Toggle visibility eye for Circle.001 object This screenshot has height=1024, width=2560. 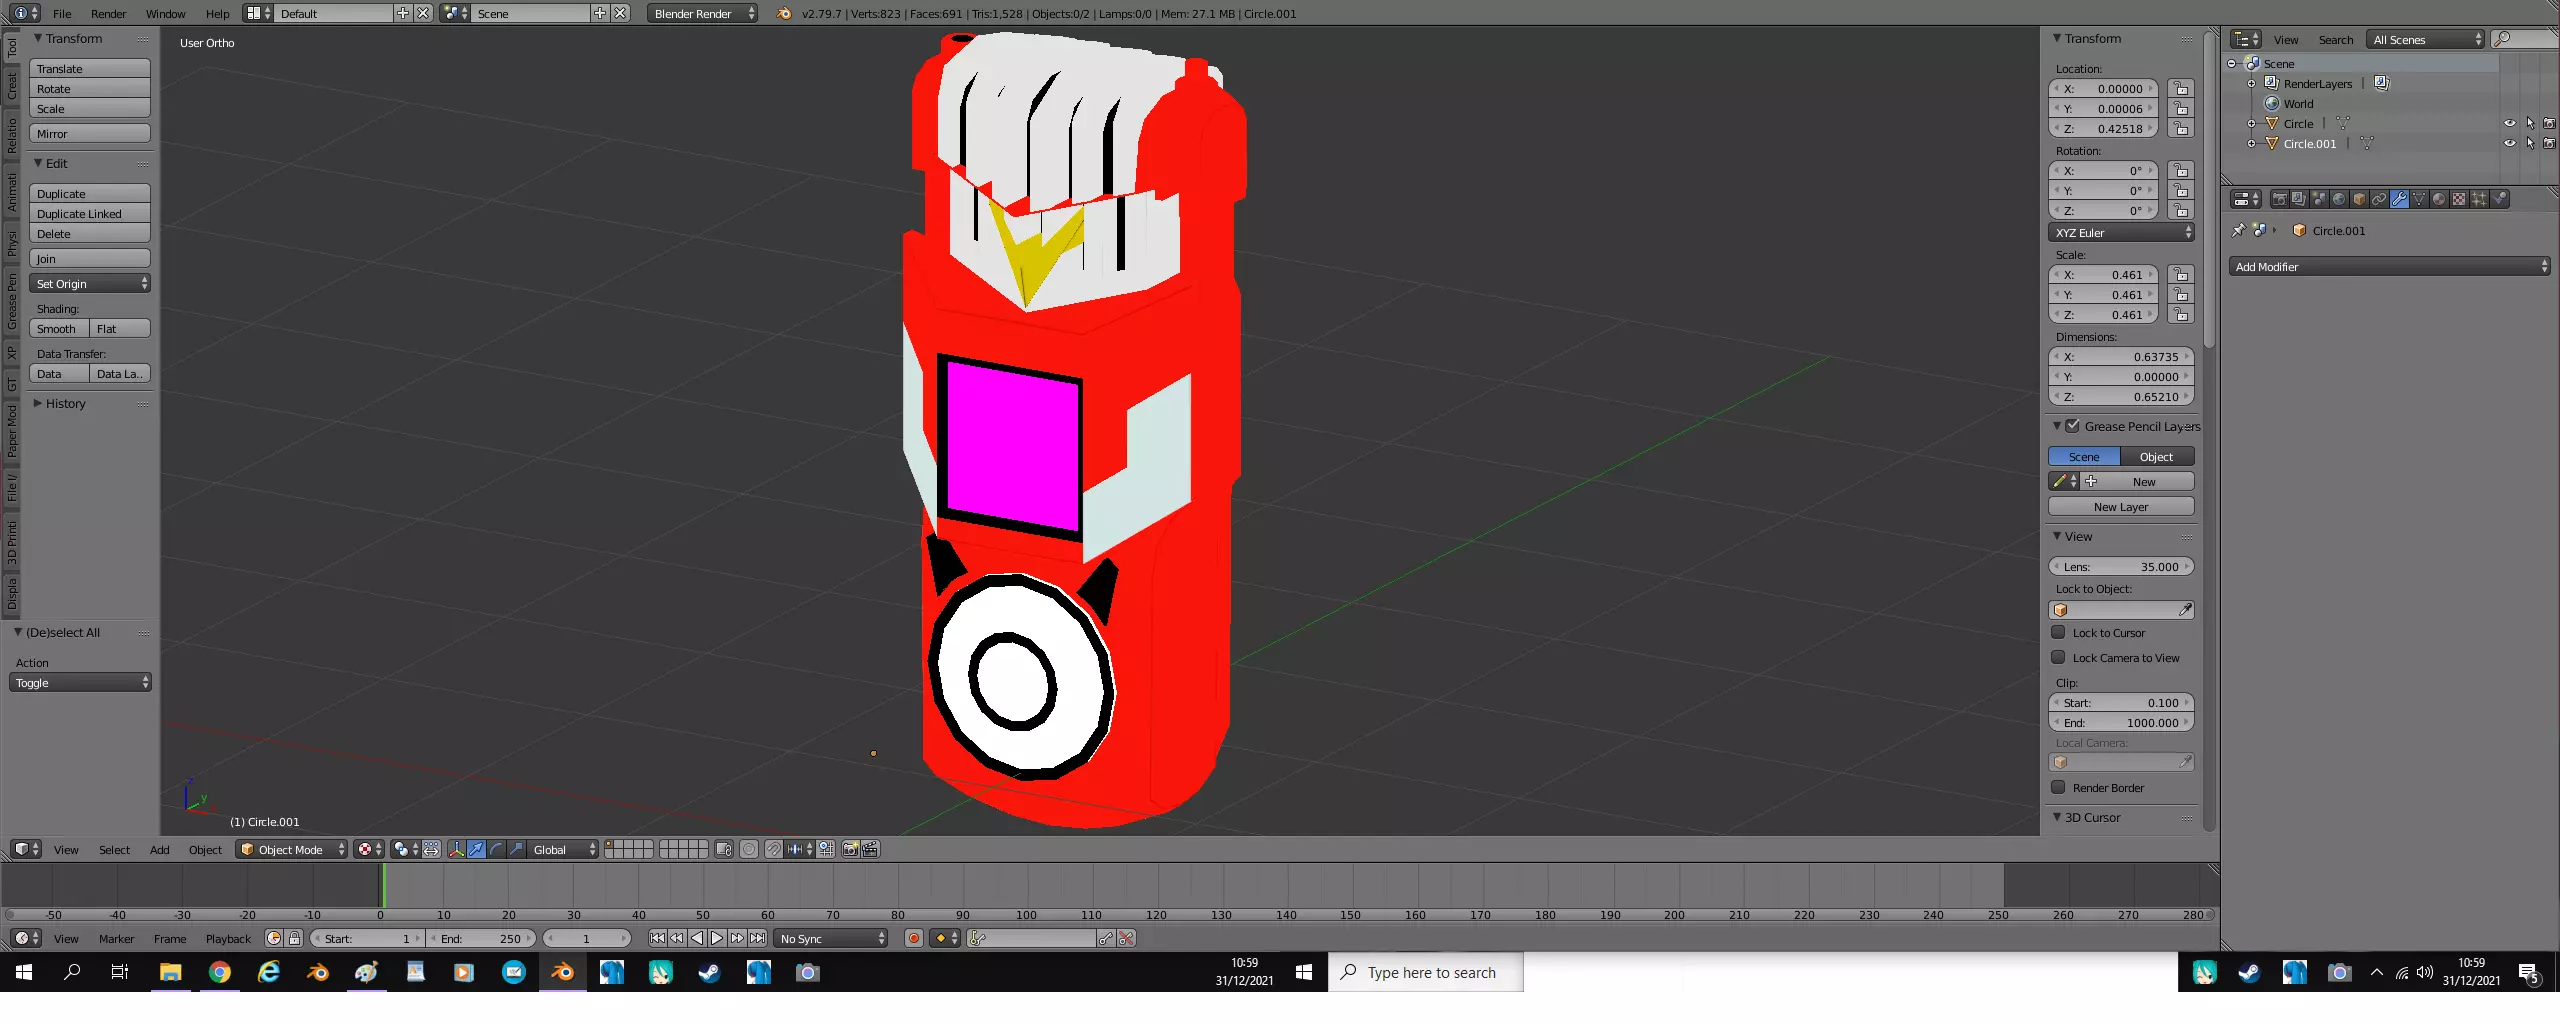(2510, 143)
